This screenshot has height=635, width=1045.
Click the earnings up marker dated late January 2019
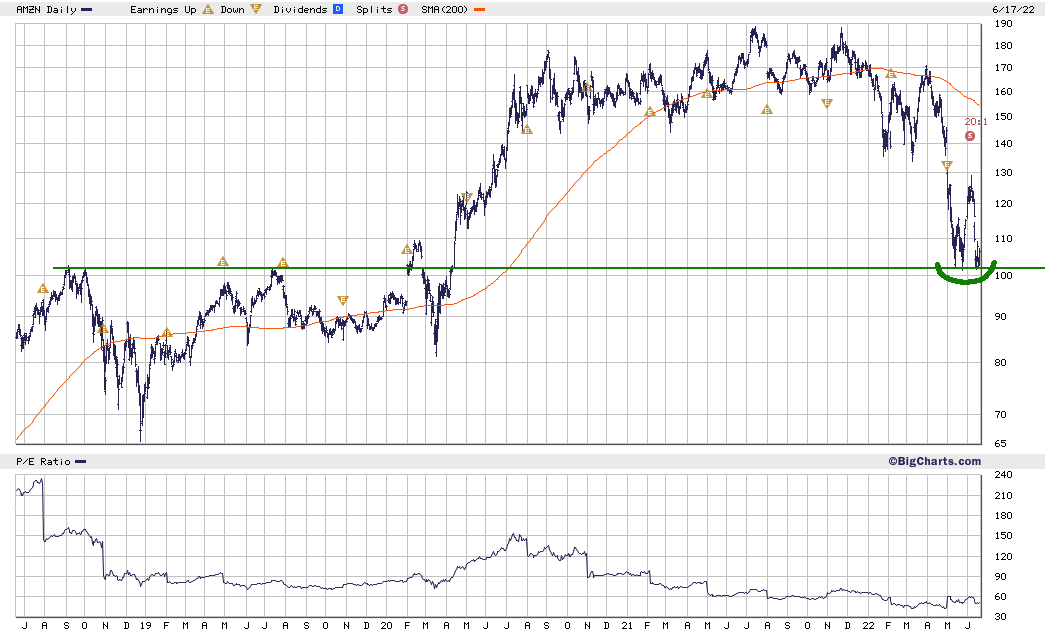click(x=167, y=332)
